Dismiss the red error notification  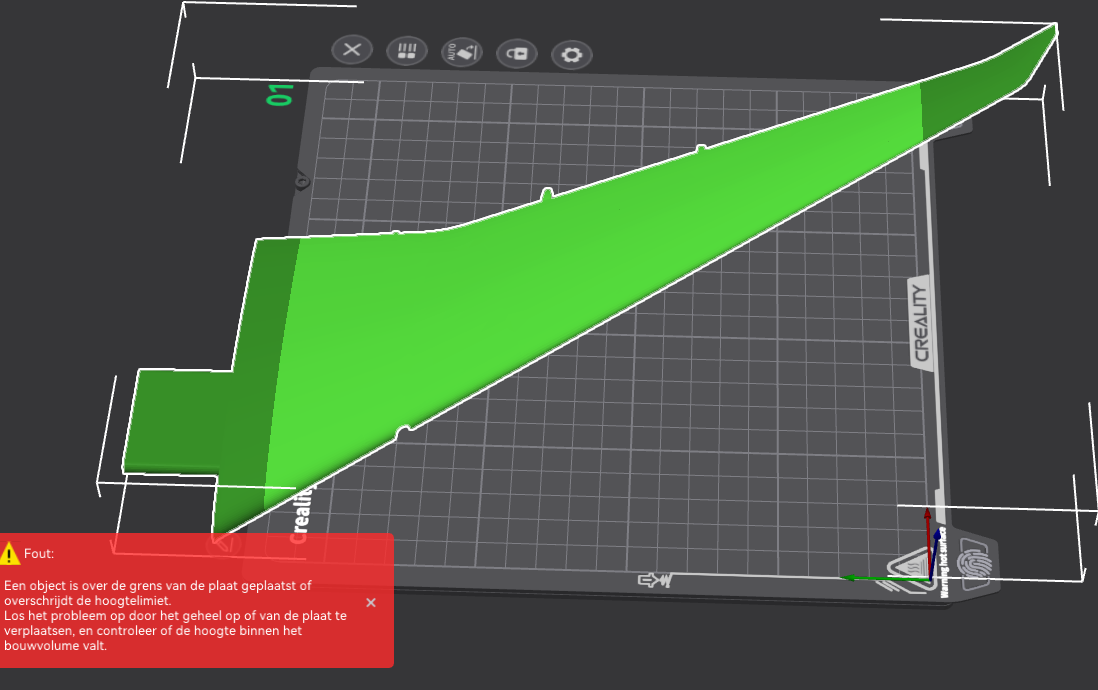[371, 602]
